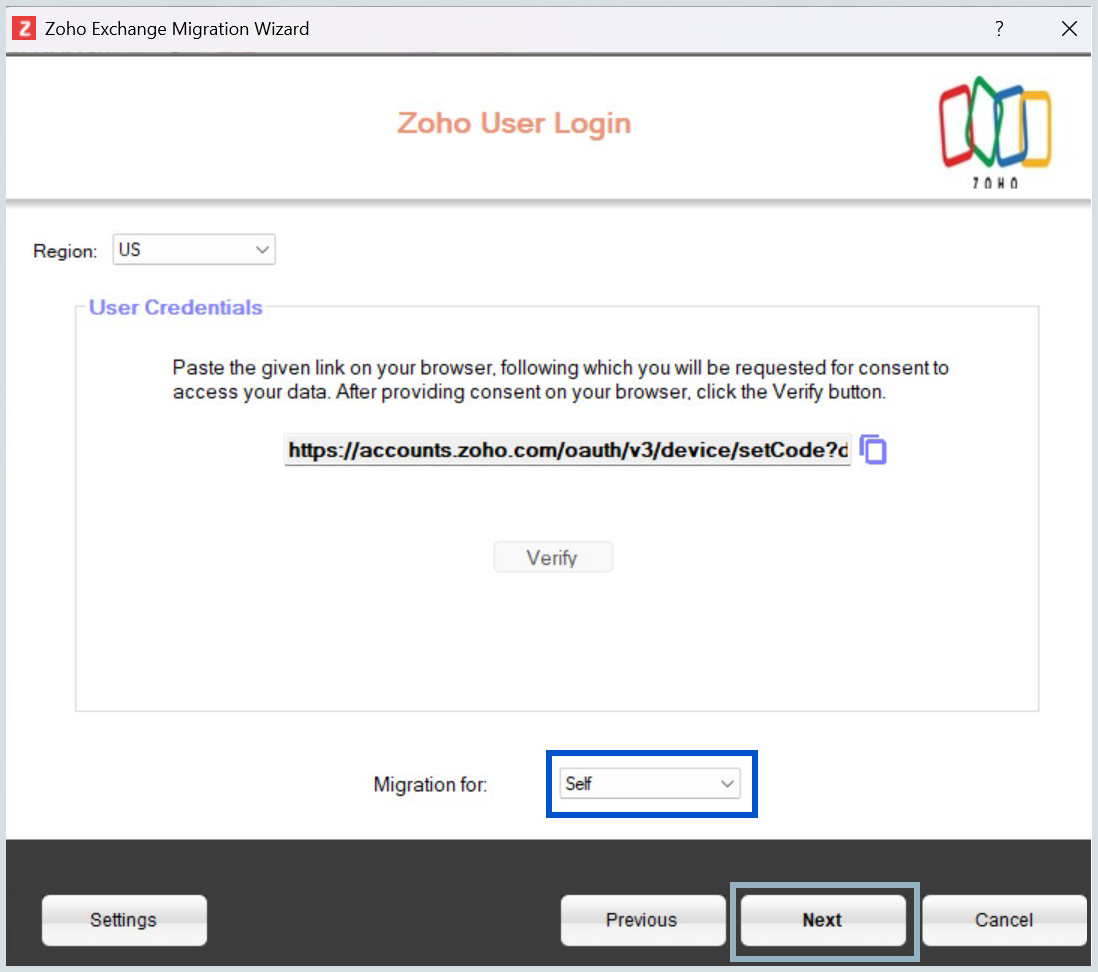The image size is (1098, 972).
Task: Click the Zoho User Login heading
Action: click(515, 124)
